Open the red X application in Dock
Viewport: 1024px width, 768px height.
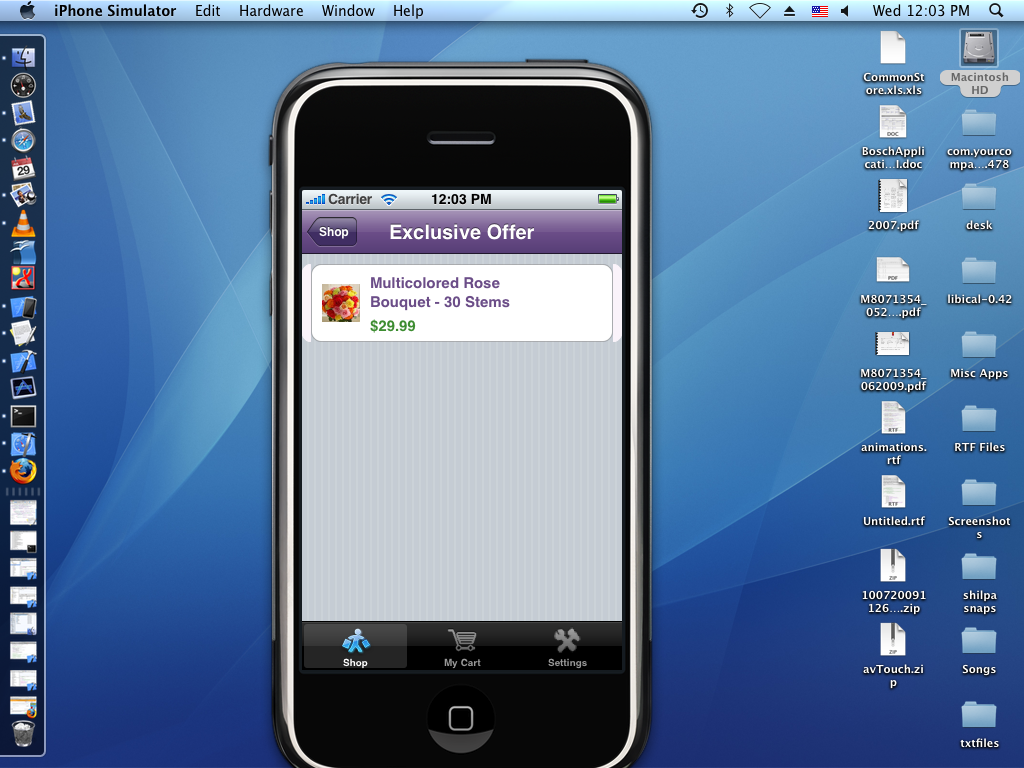24,278
